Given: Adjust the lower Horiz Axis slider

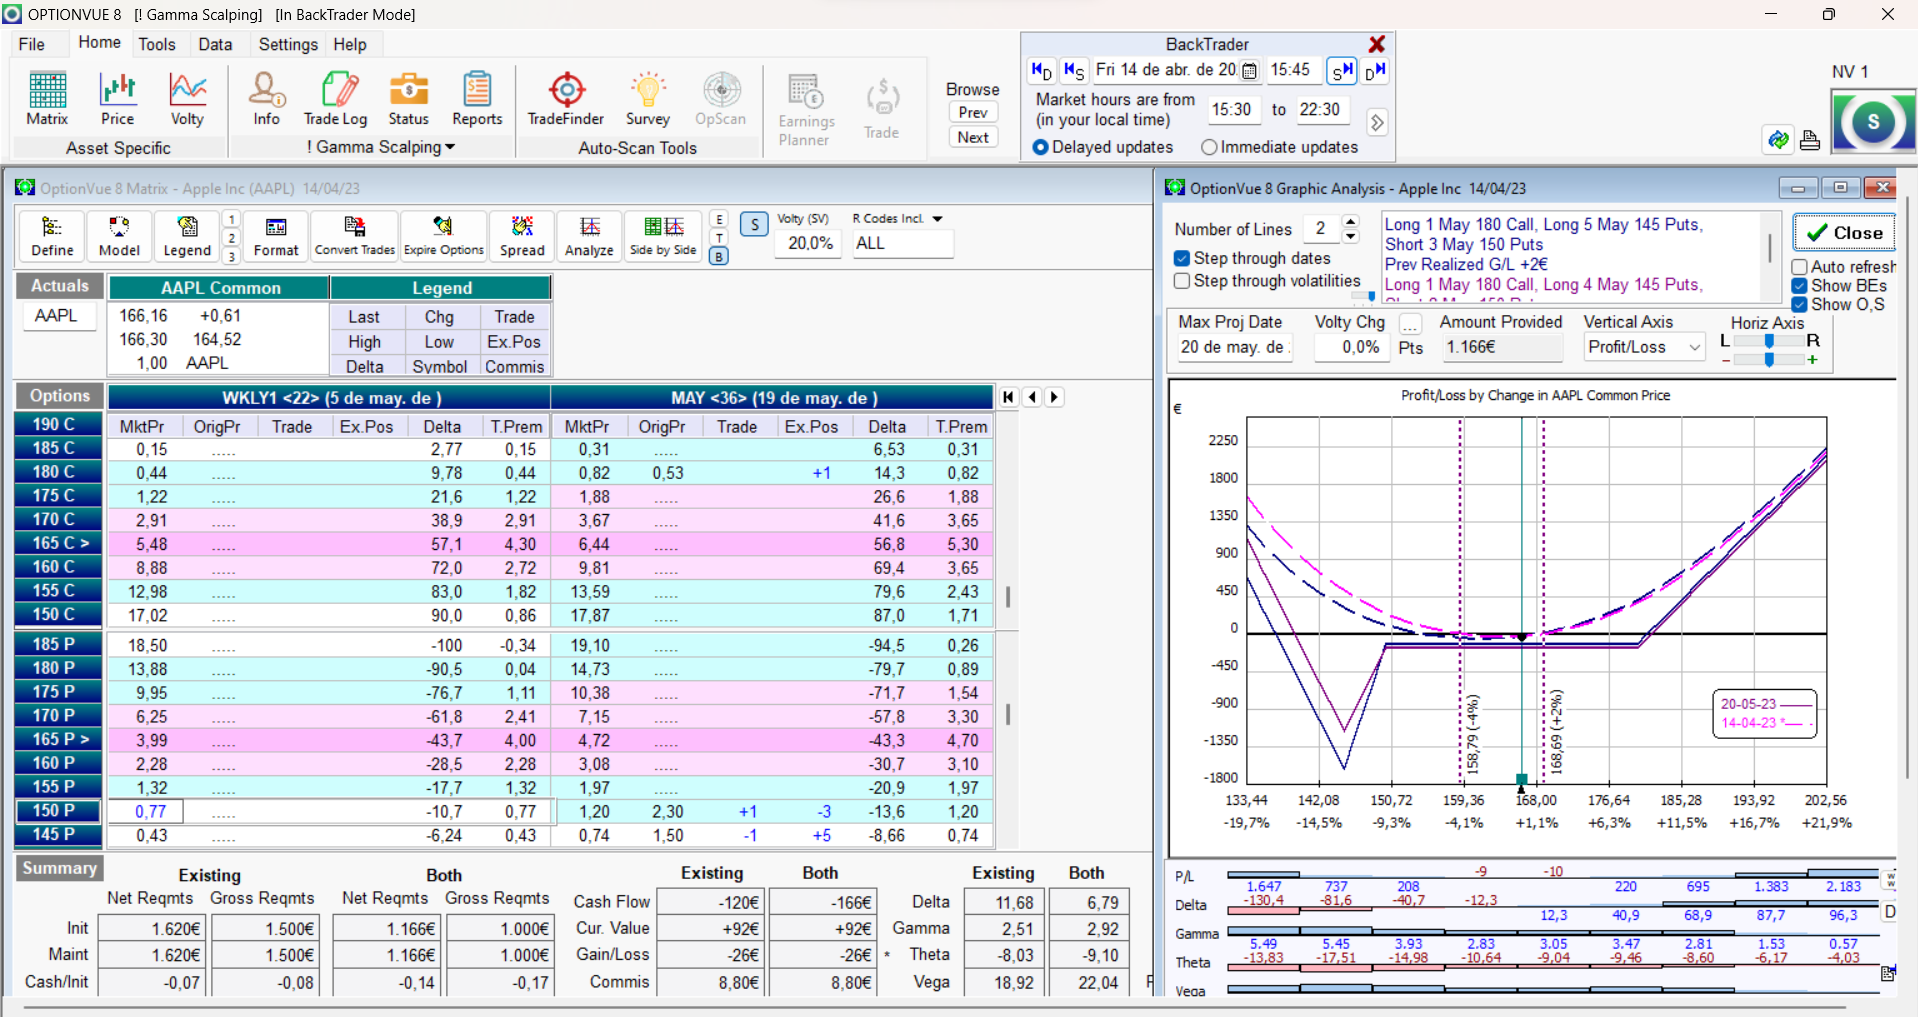Looking at the screenshot, I should point(1769,360).
